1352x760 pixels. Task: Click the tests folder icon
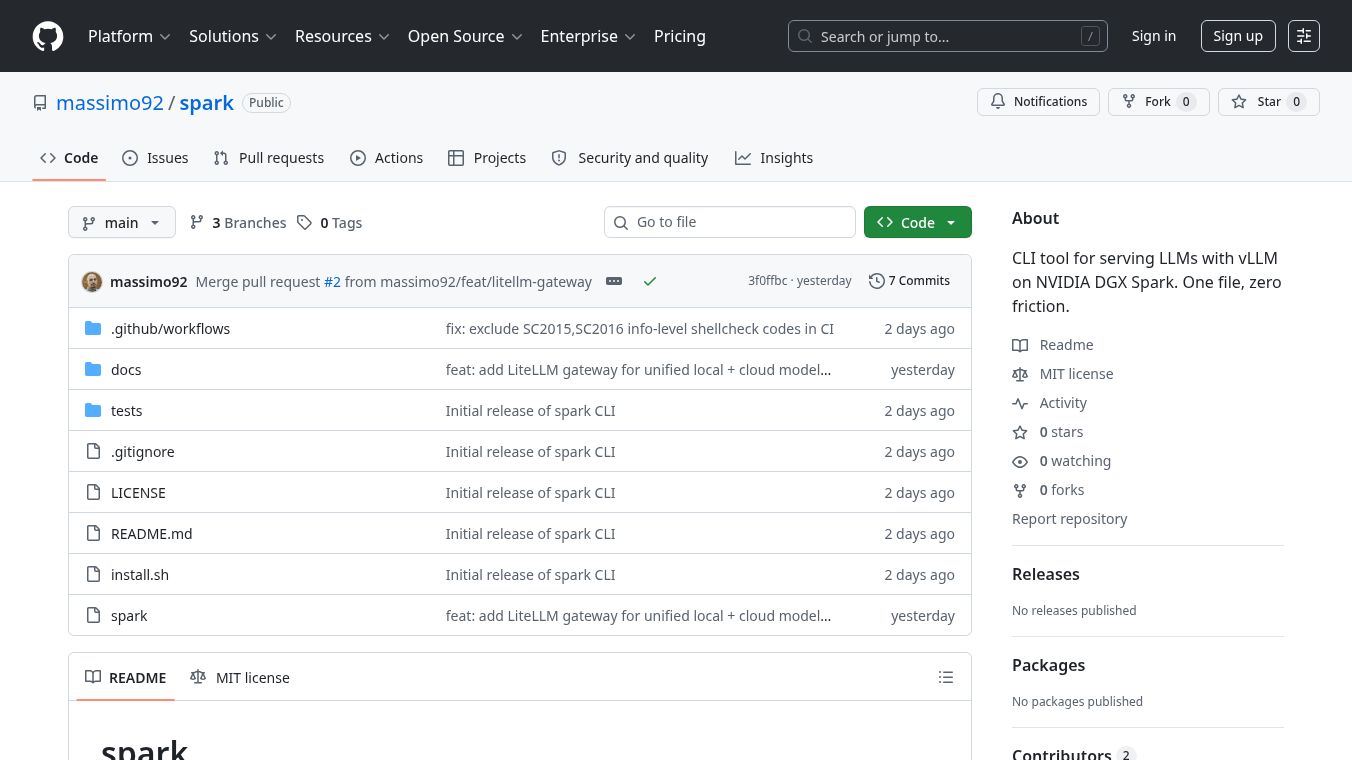[x=93, y=410]
